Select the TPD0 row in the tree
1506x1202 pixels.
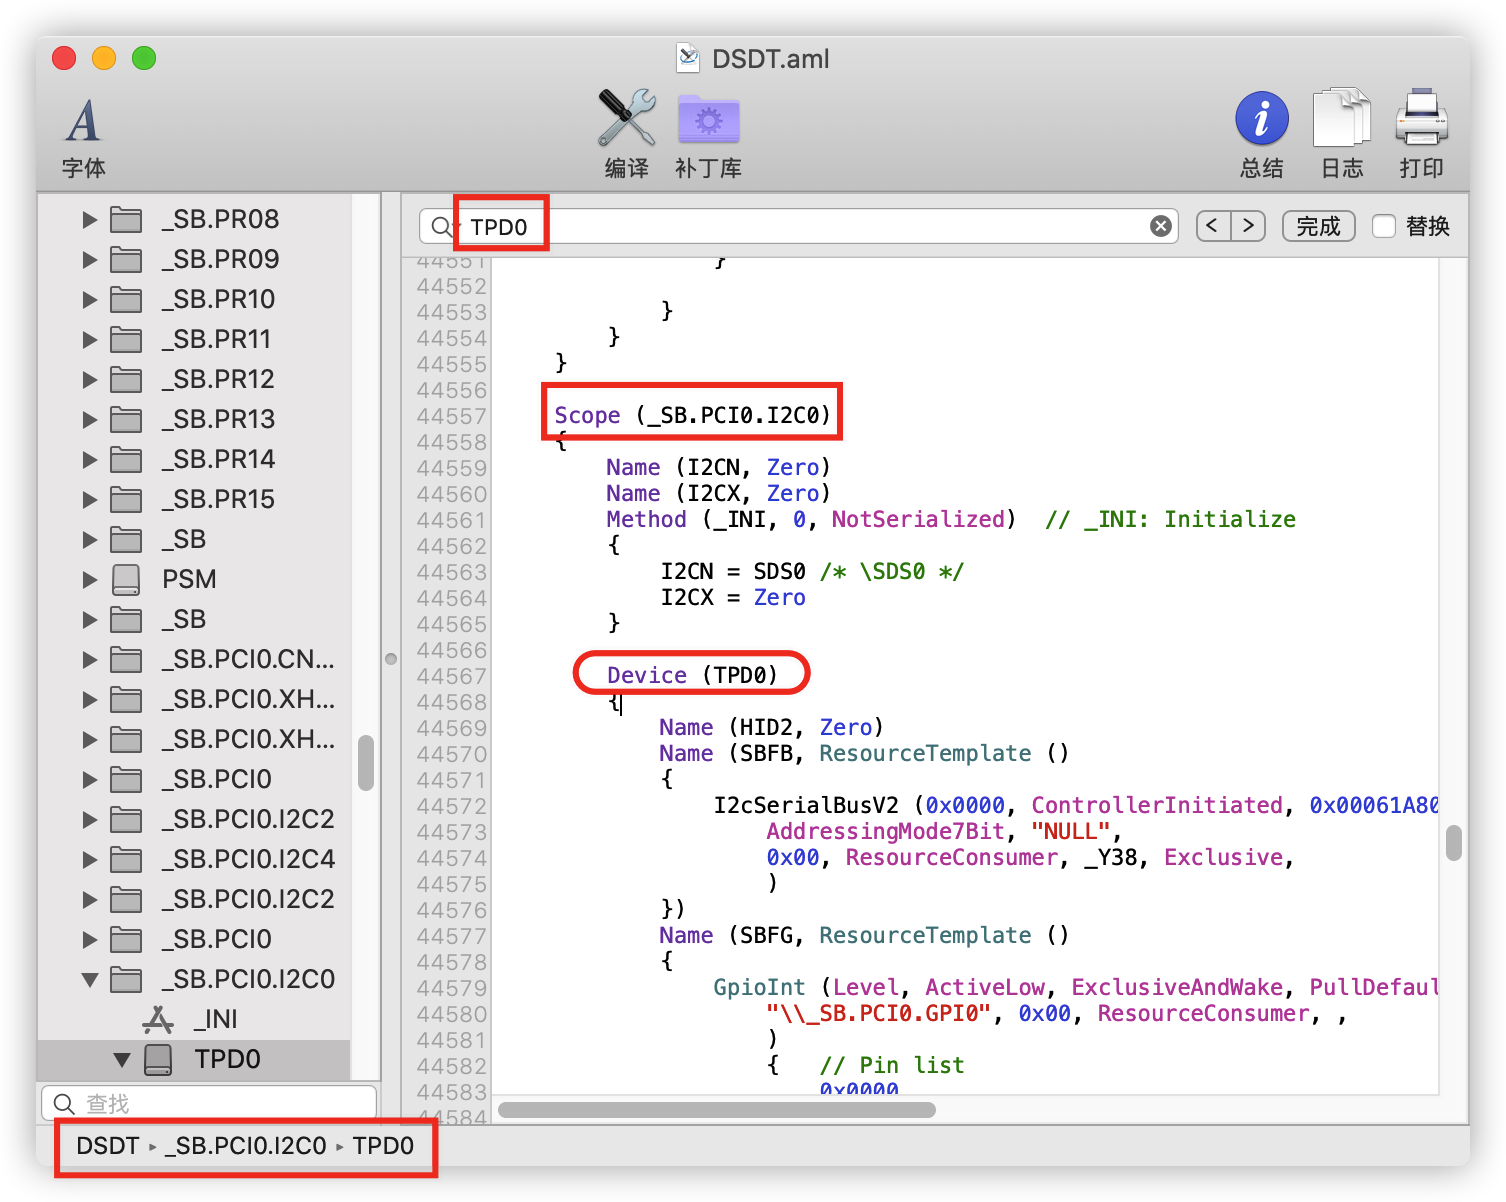194,1059
